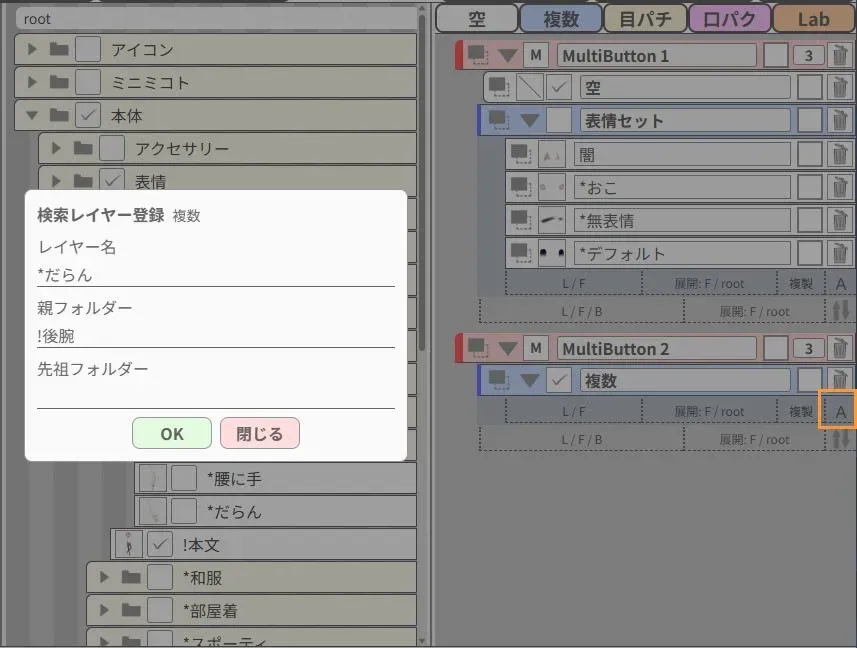Screen dimensions: 857x648
Task: Click the screen icon on *おこ row
Action: pyautogui.click(x=520, y=187)
